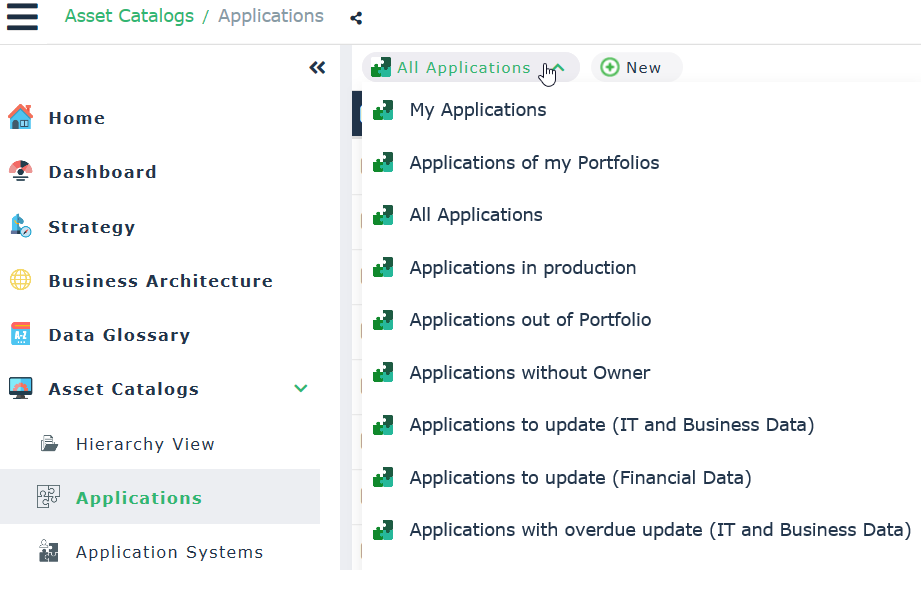Screen dimensions: 921x592
Task: Collapse the sidebar with double-chevron icon
Action: (x=317, y=68)
